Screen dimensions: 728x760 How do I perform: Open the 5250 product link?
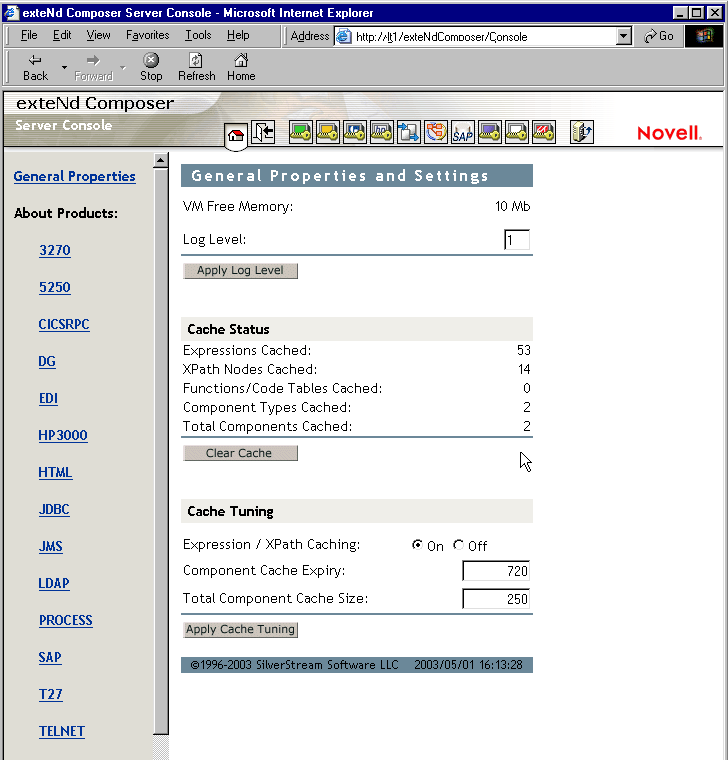(x=55, y=287)
